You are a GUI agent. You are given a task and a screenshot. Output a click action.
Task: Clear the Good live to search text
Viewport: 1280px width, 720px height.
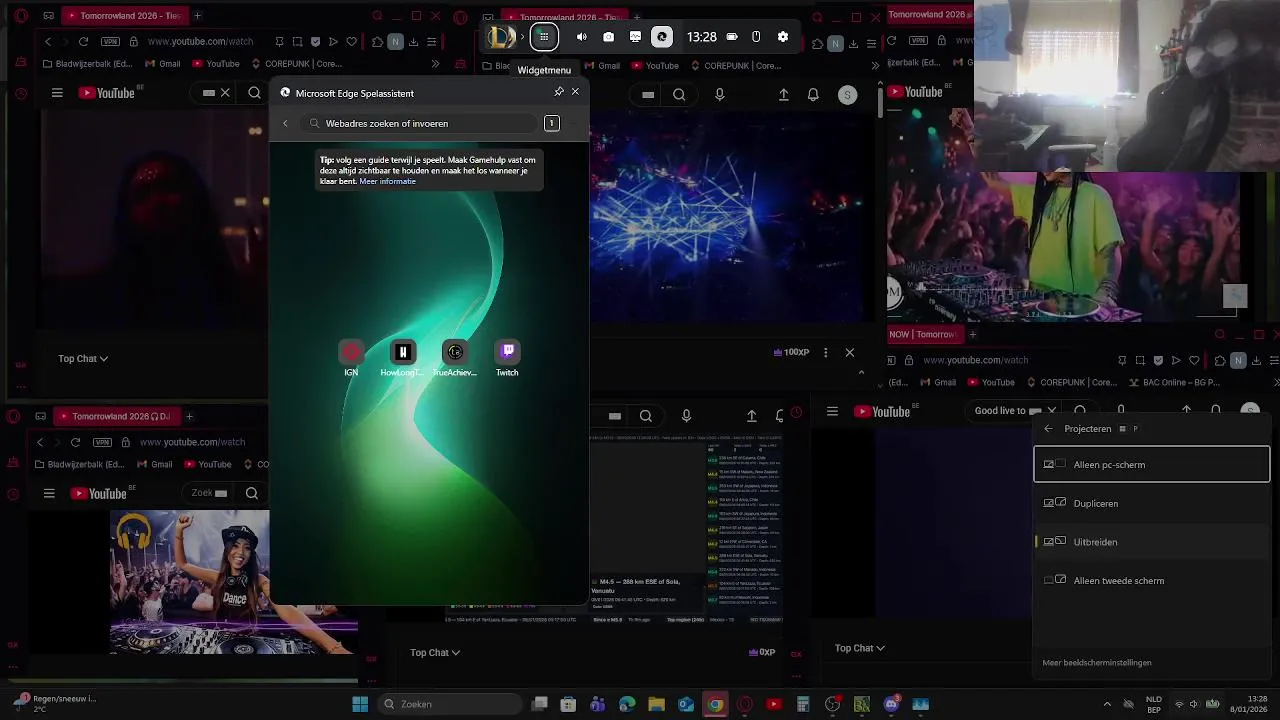pos(1052,411)
